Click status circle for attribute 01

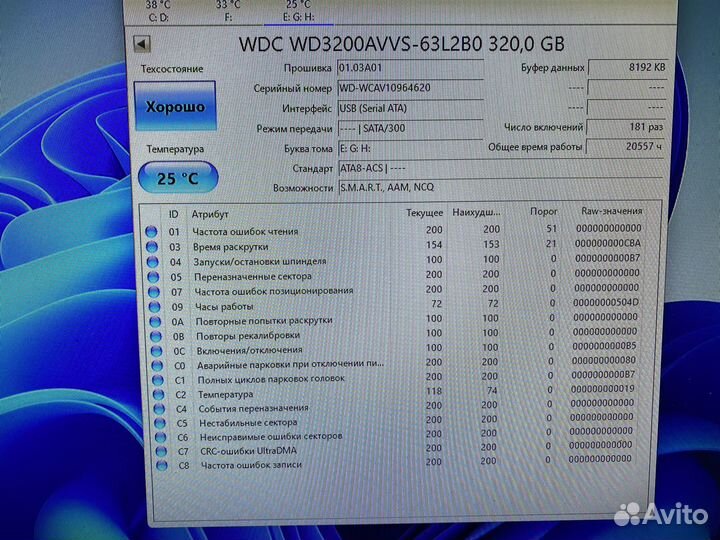[x=151, y=232]
